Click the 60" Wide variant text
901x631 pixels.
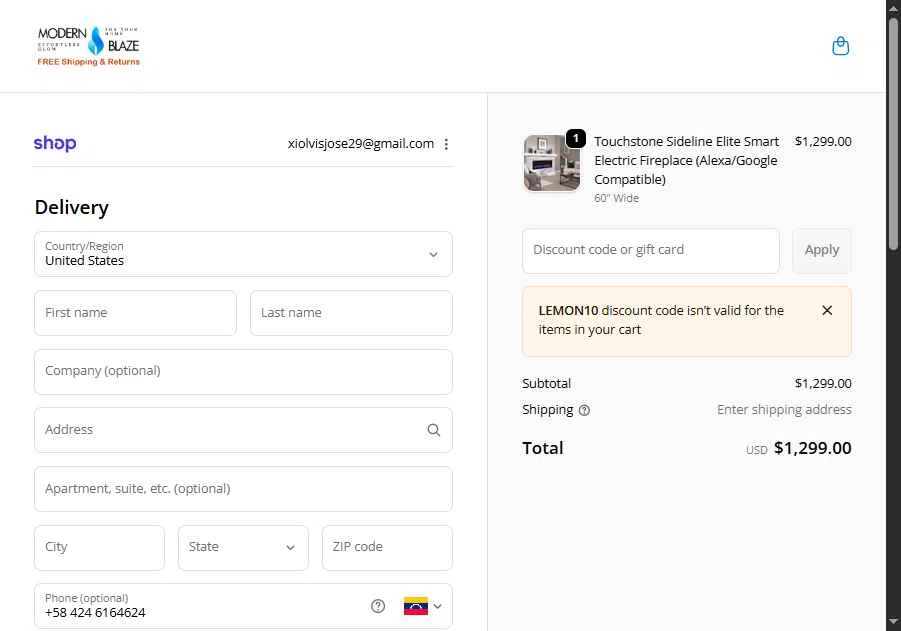(617, 198)
